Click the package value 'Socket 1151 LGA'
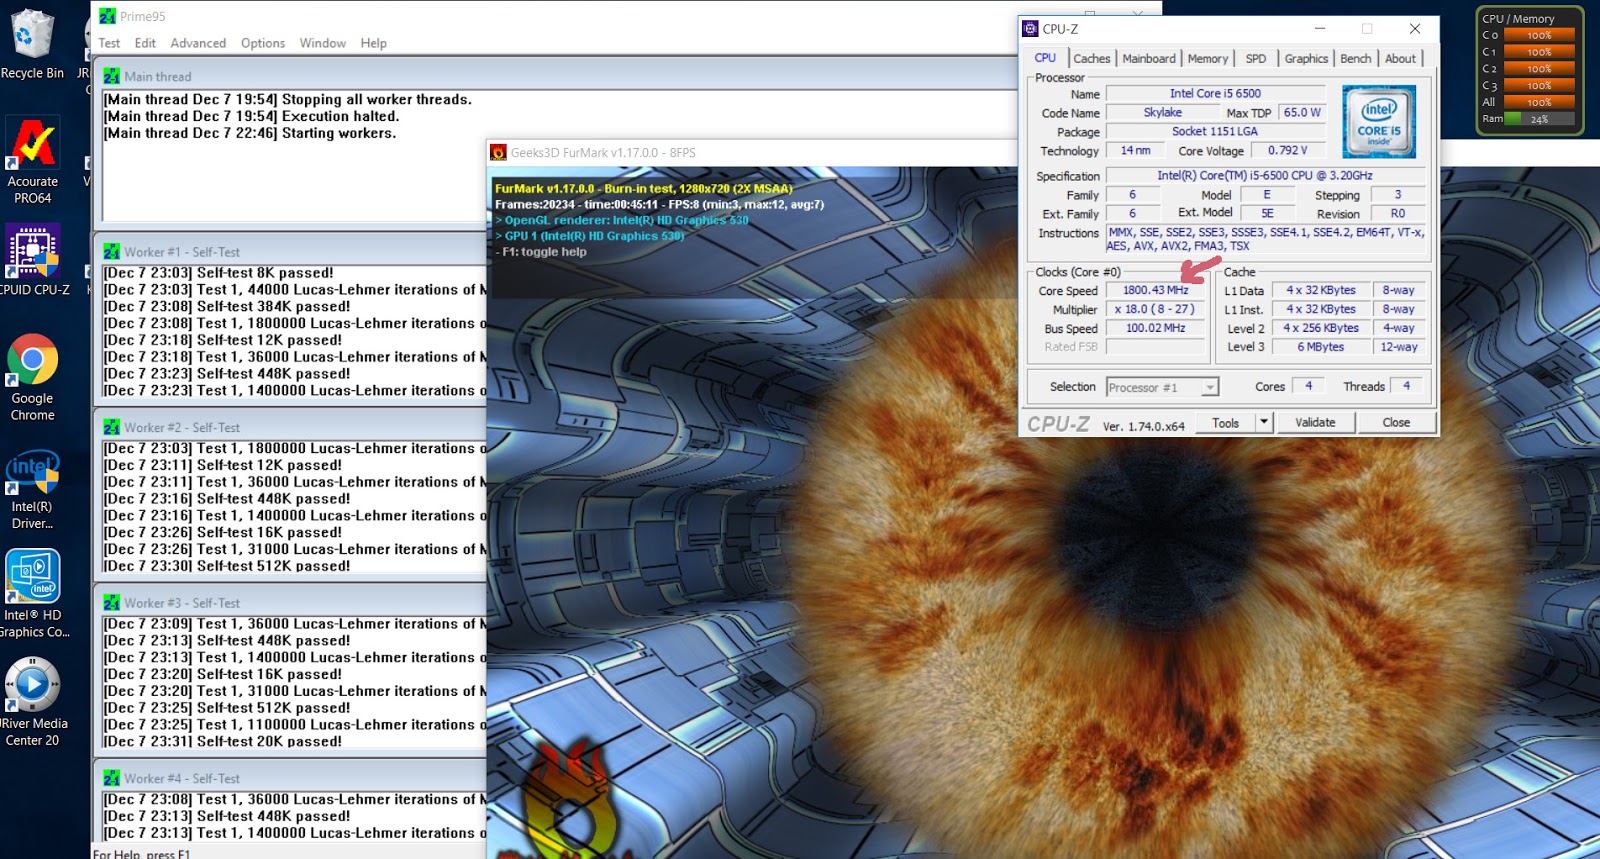The height and width of the screenshot is (859, 1600). (1215, 132)
